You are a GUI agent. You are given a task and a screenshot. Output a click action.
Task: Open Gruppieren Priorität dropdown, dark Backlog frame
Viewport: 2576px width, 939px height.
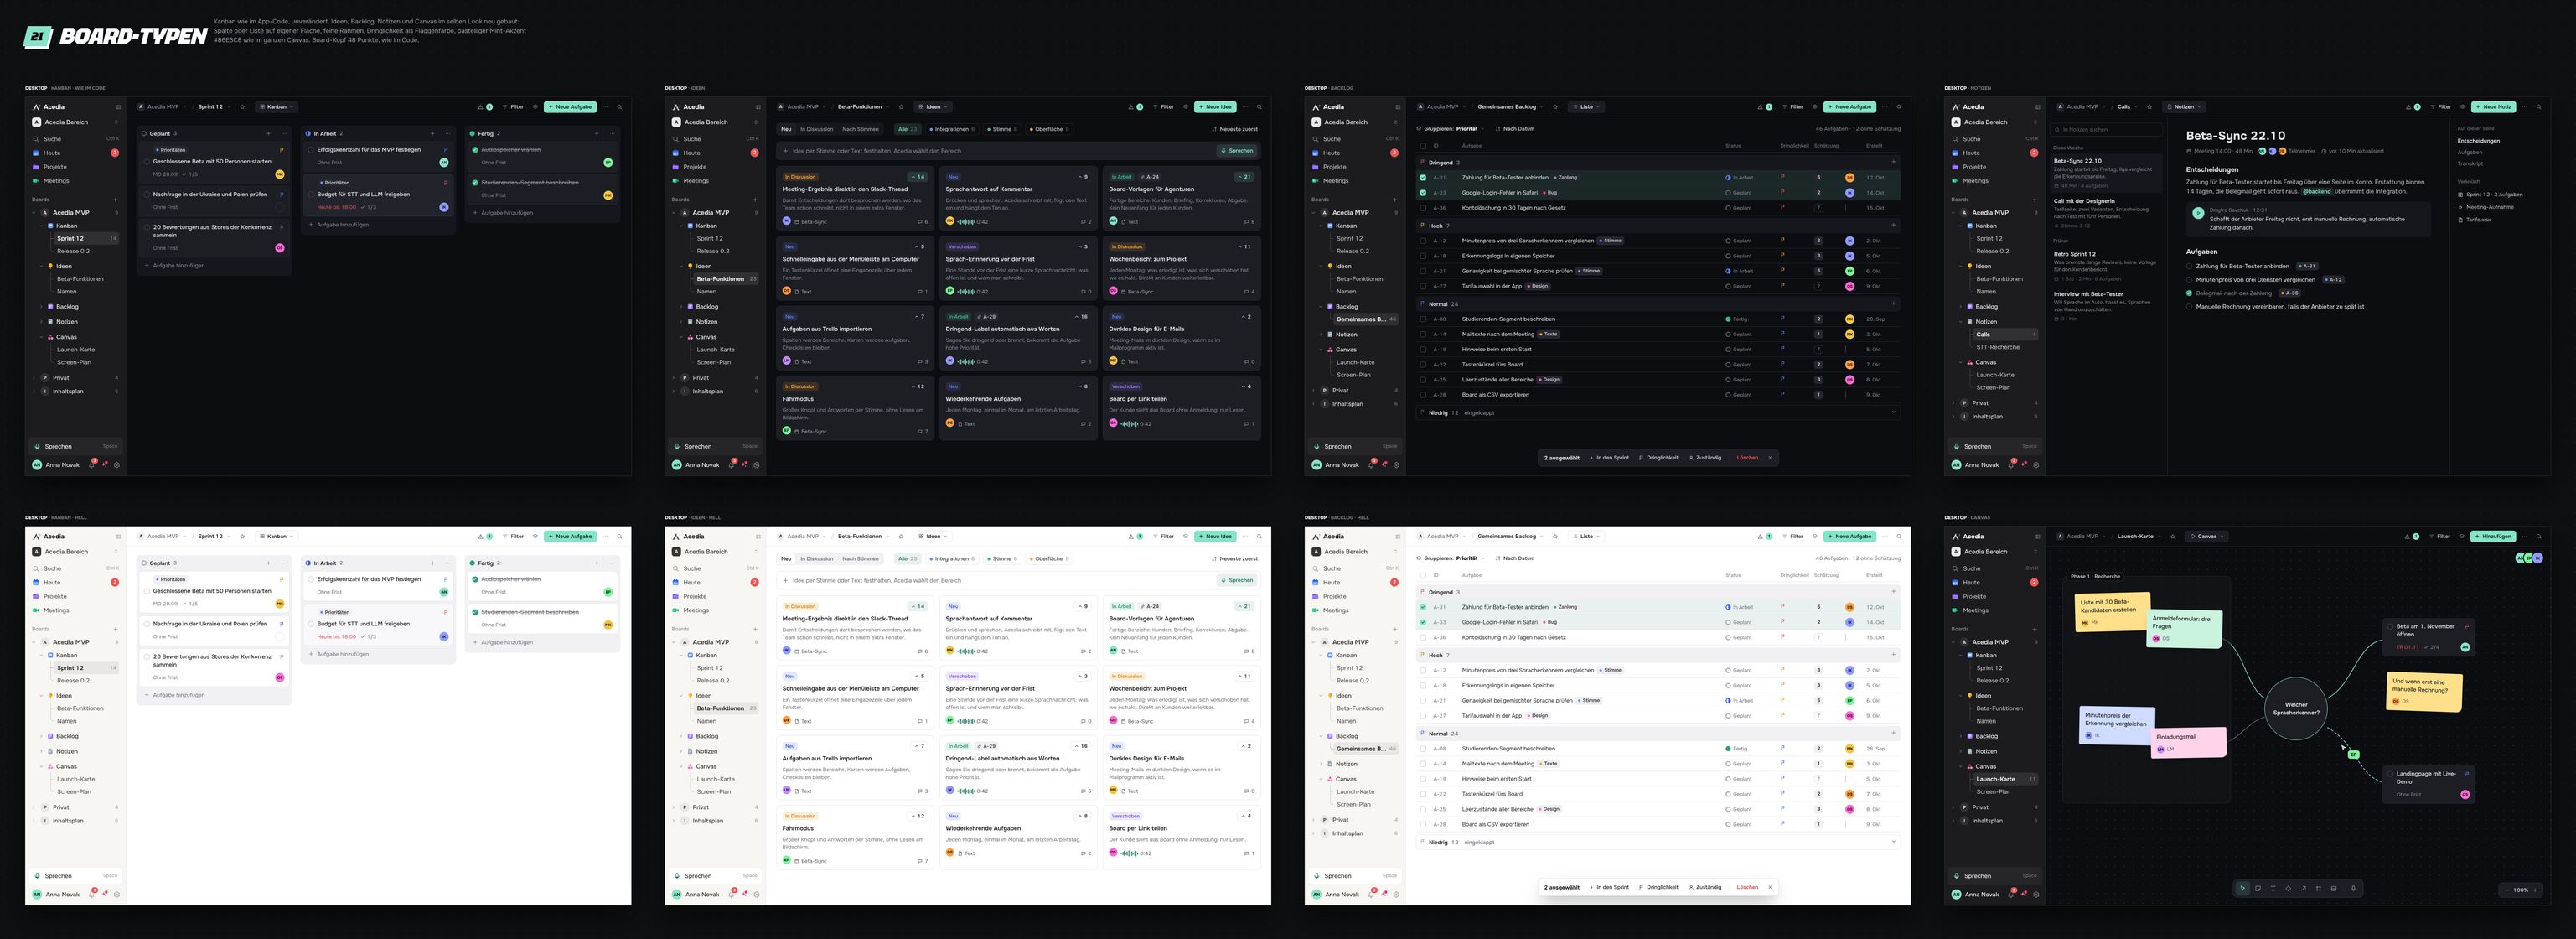click(x=1451, y=129)
